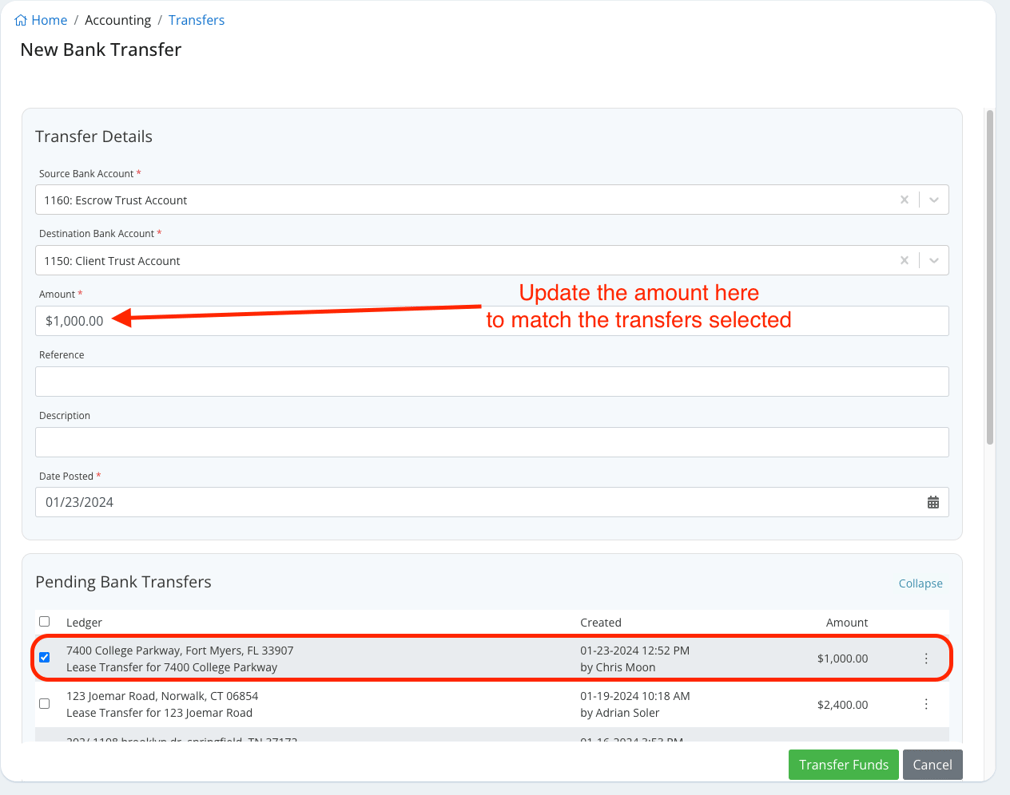Click the home icon in the breadcrumb
Viewport: 1010px width, 795px height.
tap(22, 20)
